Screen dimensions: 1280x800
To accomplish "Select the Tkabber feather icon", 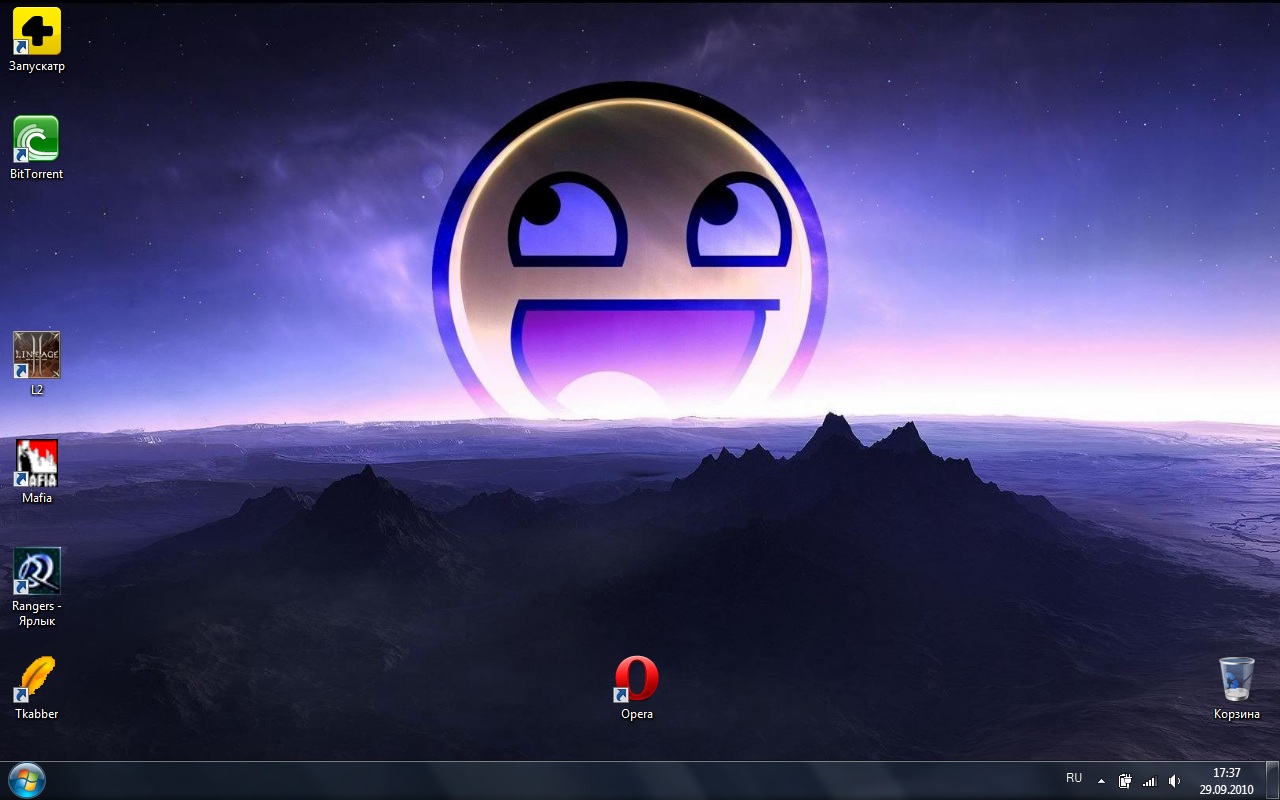I will coord(37,679).
